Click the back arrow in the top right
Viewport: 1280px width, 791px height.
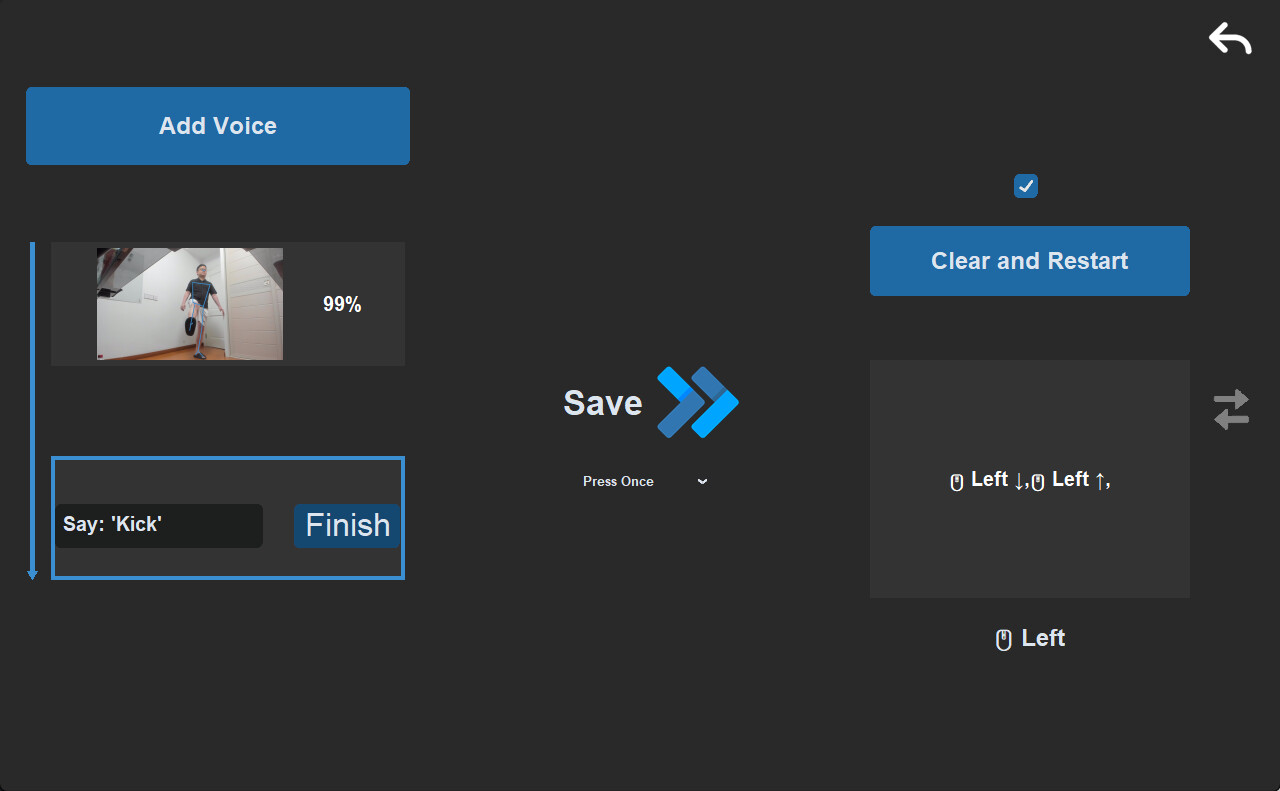click(1229, 39)
